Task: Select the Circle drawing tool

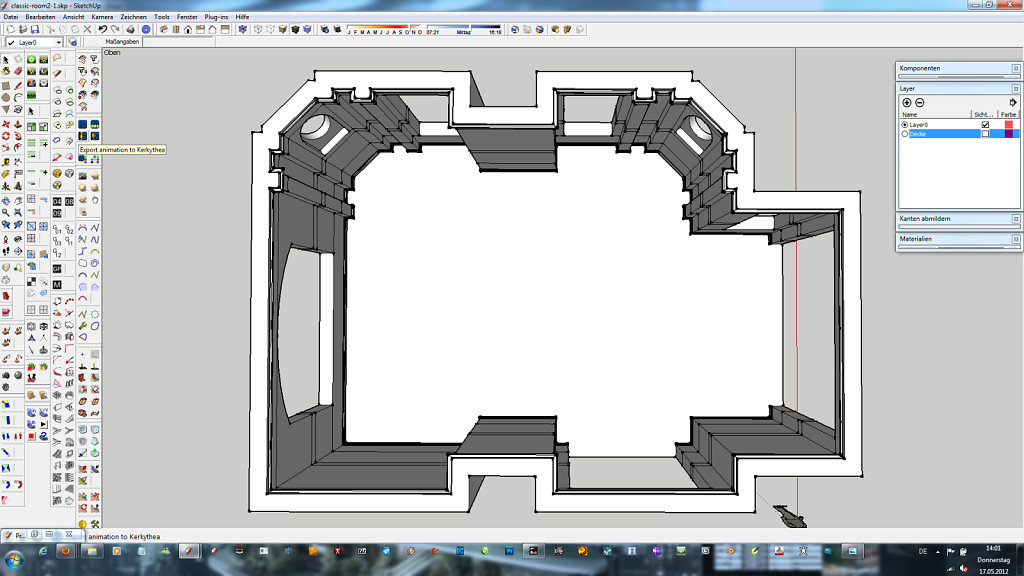Action: (6, 97)
